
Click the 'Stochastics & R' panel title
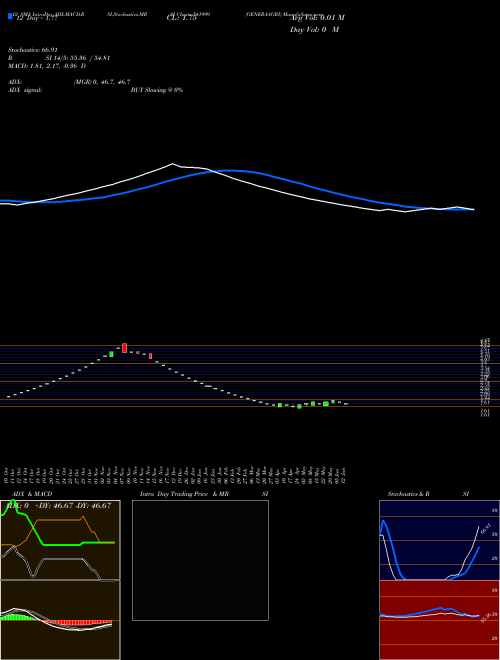click(x=409, y=494)
